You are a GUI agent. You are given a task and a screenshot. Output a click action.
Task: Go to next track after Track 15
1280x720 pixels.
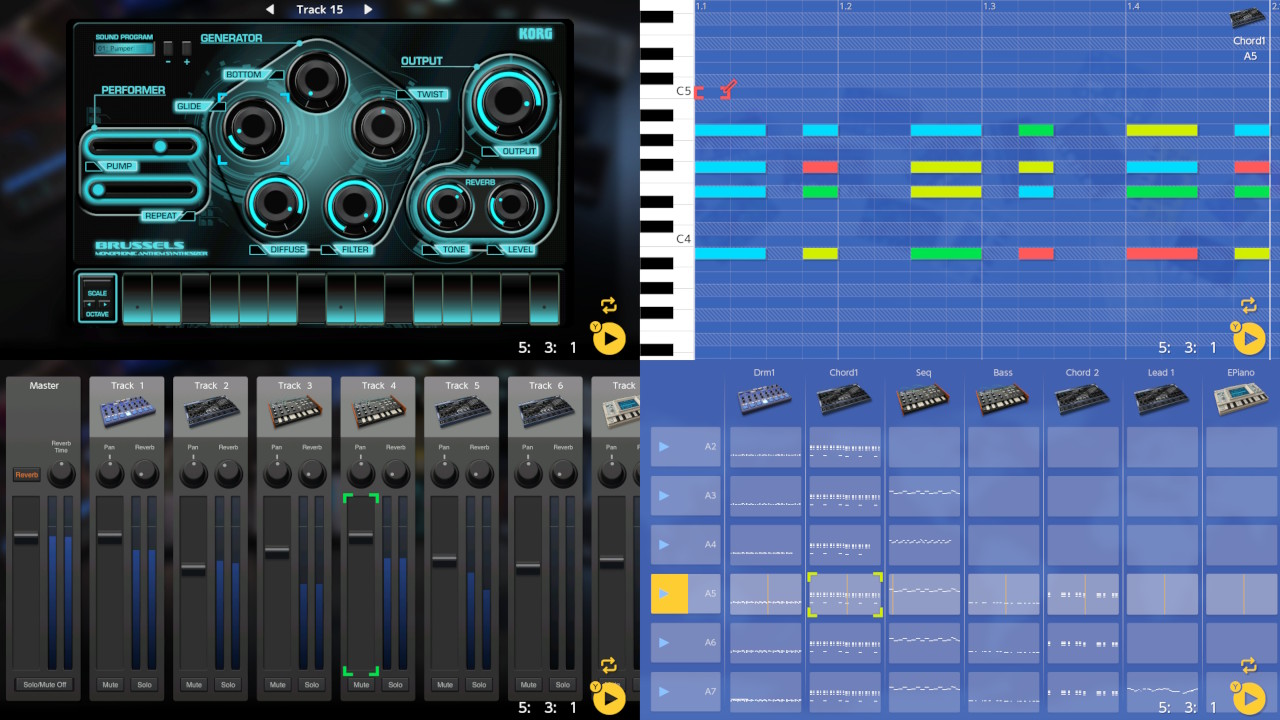pyautogui.click(x=368, y=9)
